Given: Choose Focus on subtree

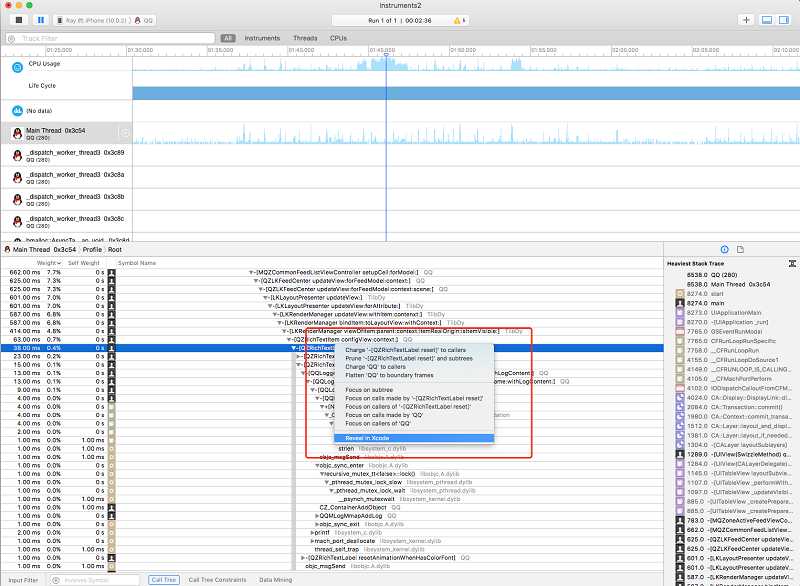Looking at the screenshot, I should [x=414, y=390].
